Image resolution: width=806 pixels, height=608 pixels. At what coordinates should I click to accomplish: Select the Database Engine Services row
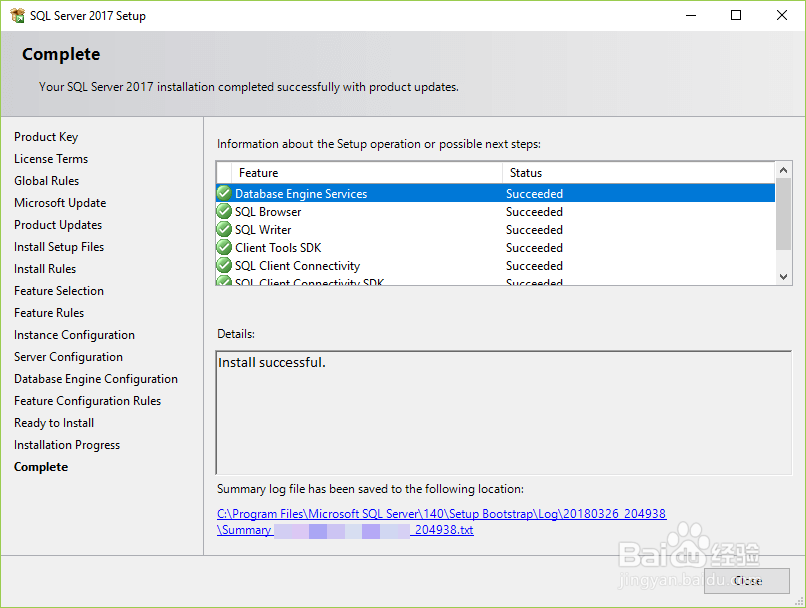coord(496,193)
